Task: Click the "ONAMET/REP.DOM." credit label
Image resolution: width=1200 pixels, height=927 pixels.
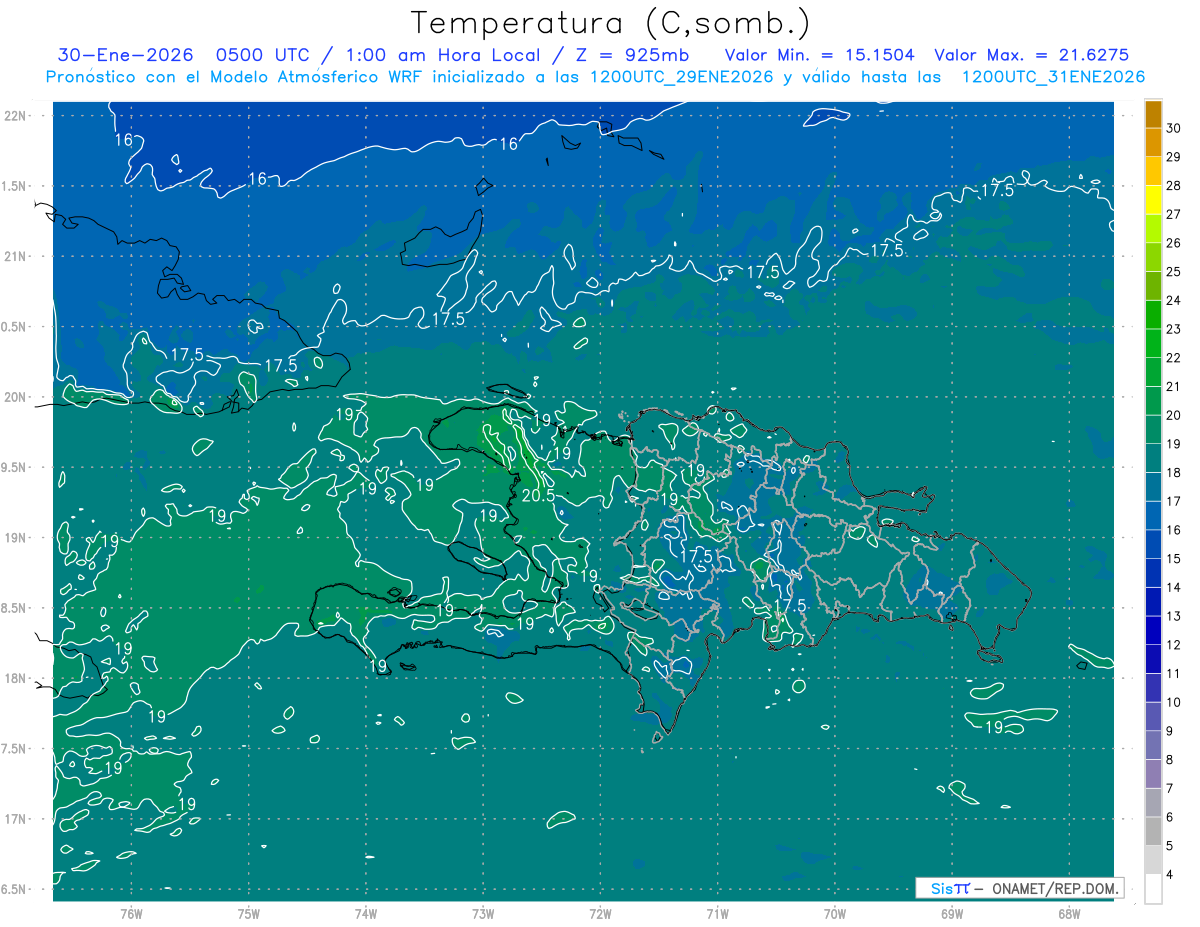Action: (x=1056, y=888)
